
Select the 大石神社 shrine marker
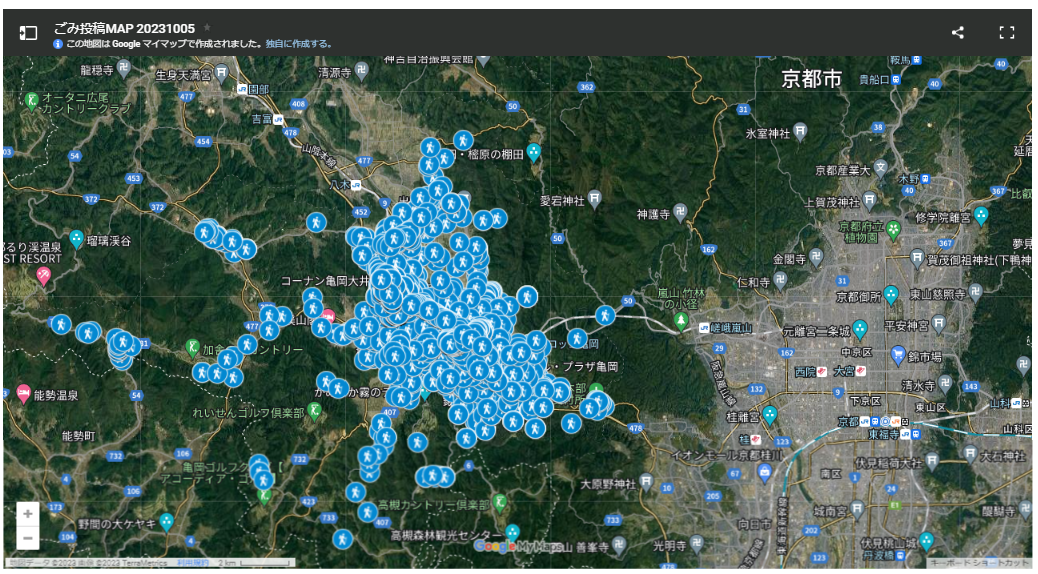(x=970, y=453)
